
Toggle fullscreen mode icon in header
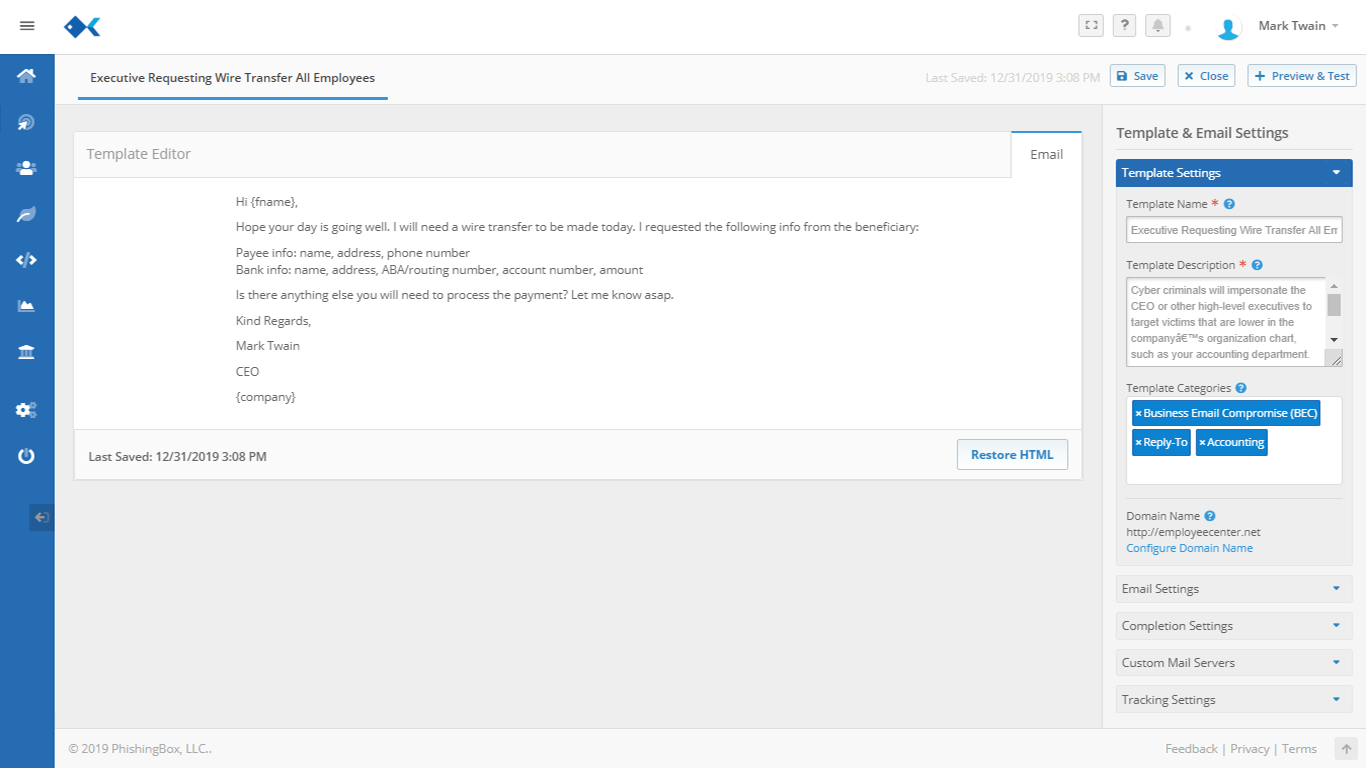[x=1091, y=26]
